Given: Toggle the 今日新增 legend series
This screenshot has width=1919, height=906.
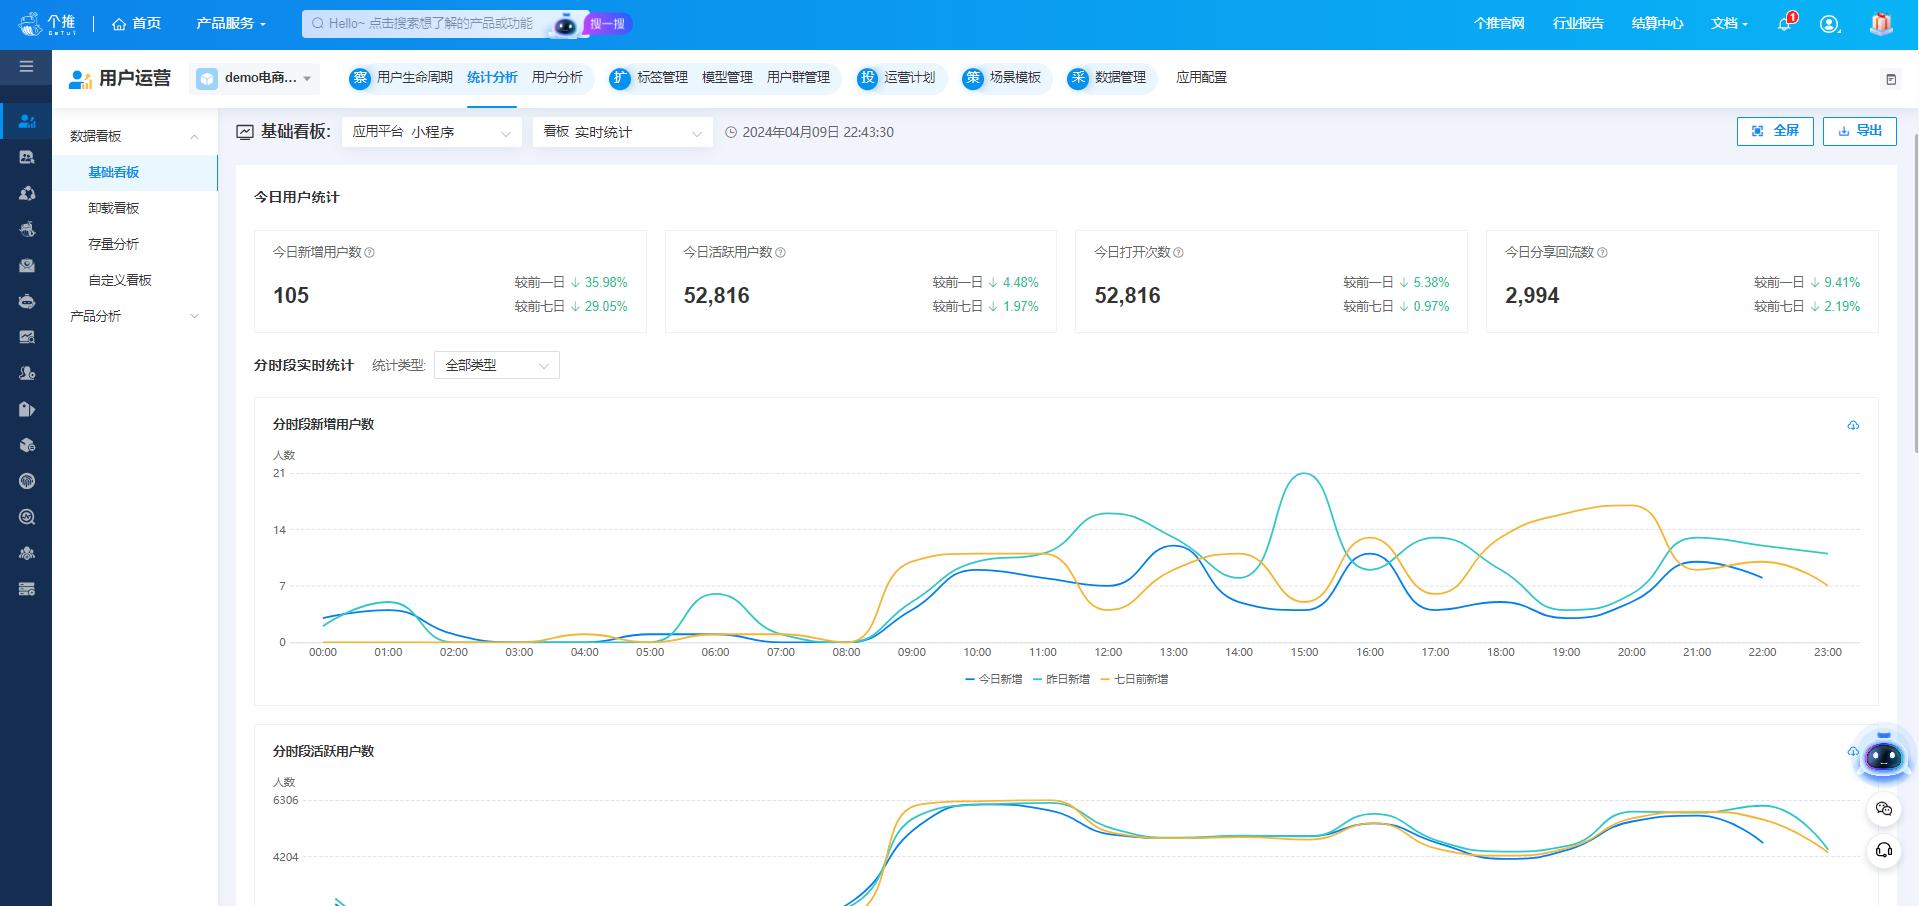Looking at the screenshot, I should [993, 679].
